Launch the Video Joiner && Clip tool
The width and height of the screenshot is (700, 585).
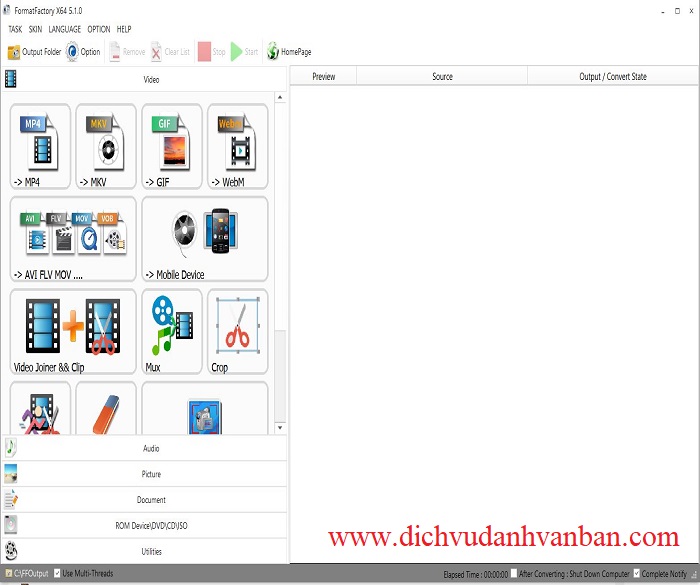[73, 331]
